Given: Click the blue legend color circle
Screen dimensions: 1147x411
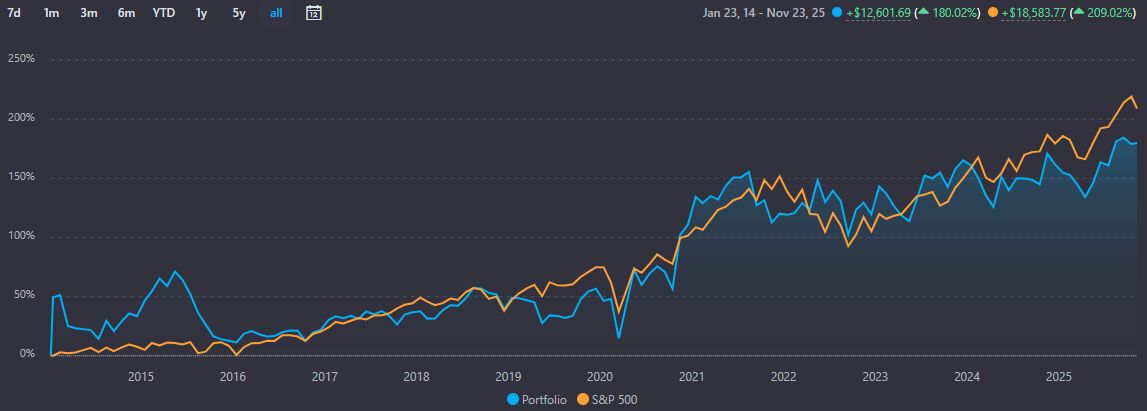Looking at the screenshot, I should pyautogui.click(x=515, y=399).
